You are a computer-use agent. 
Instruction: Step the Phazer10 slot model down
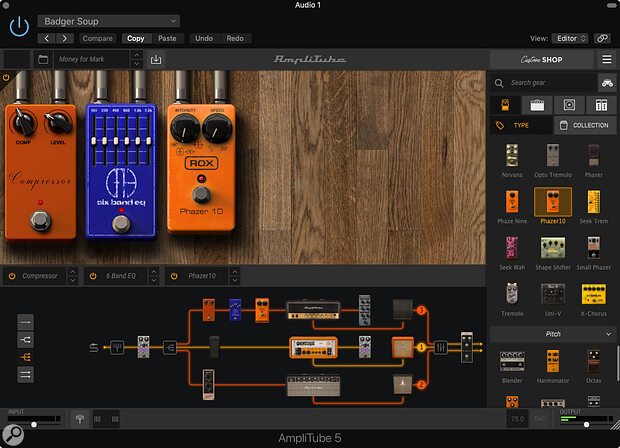click(x=235, y=280)
